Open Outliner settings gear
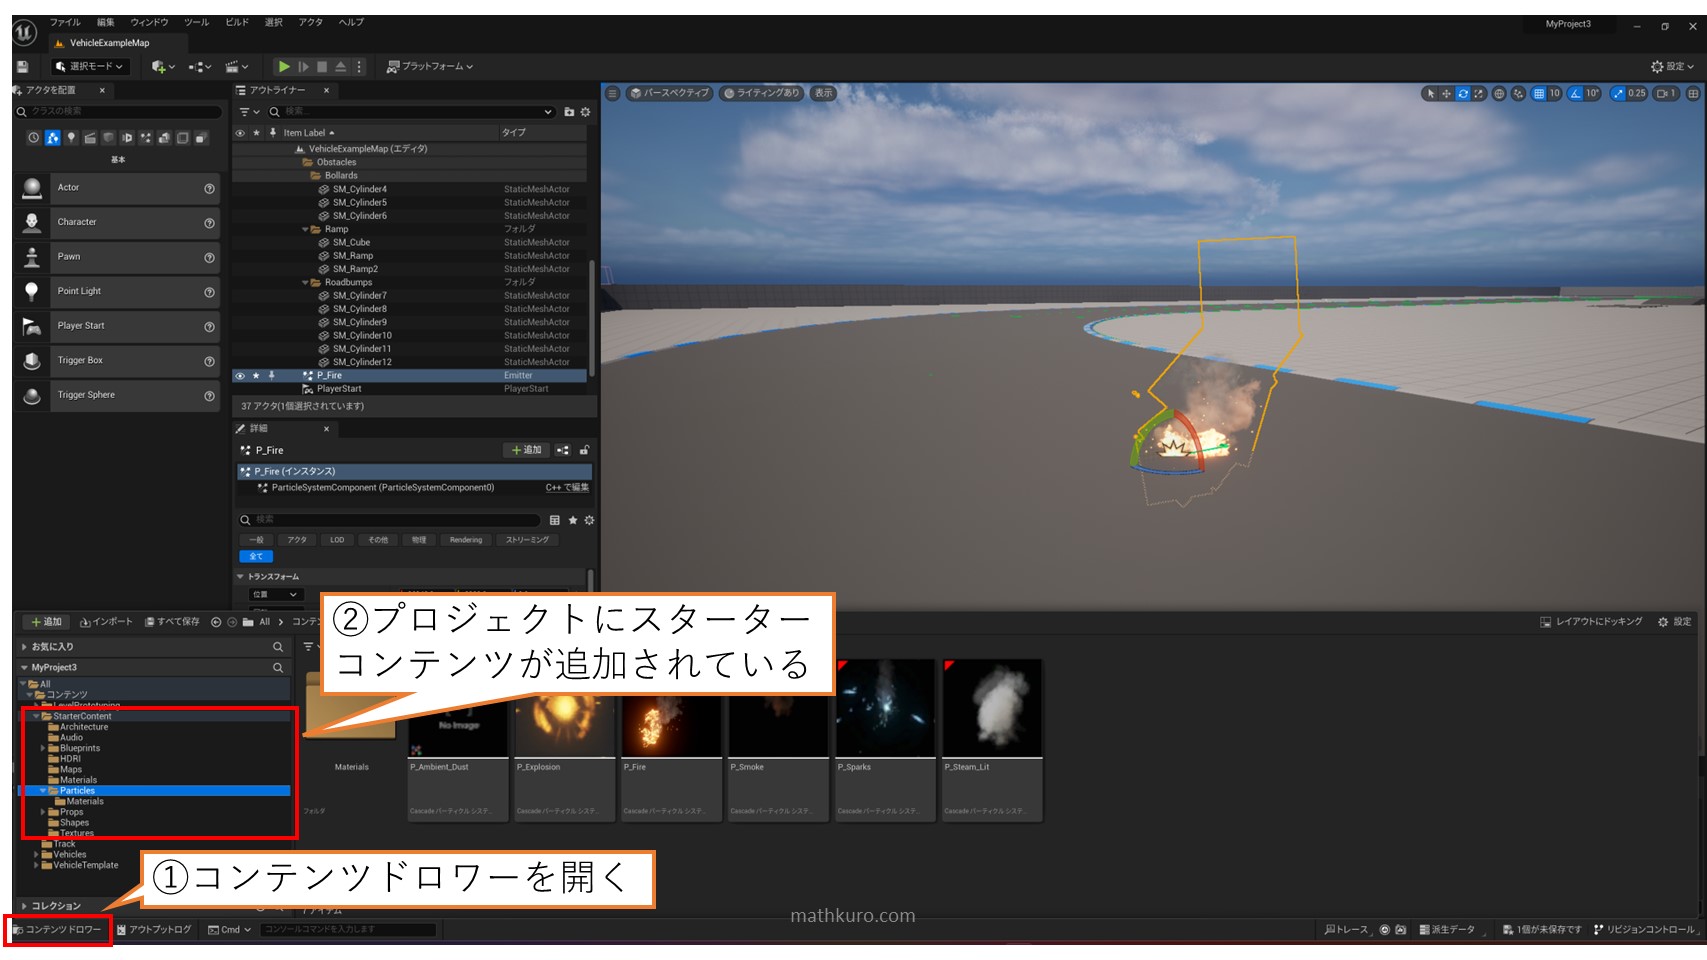The width and height of the screenshot is (1707, 960). [x=586, y=112]
